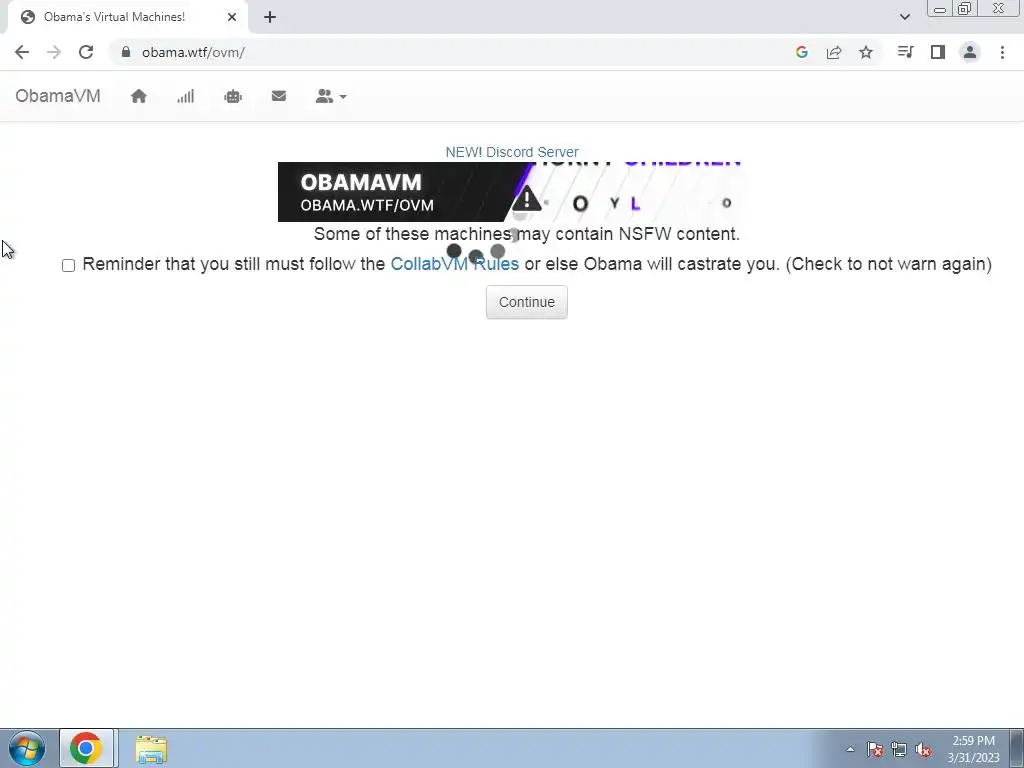The image size is (1024, 768).
Task: Open the Chrome three-dot menu
Action: [x=1002, y=52]
